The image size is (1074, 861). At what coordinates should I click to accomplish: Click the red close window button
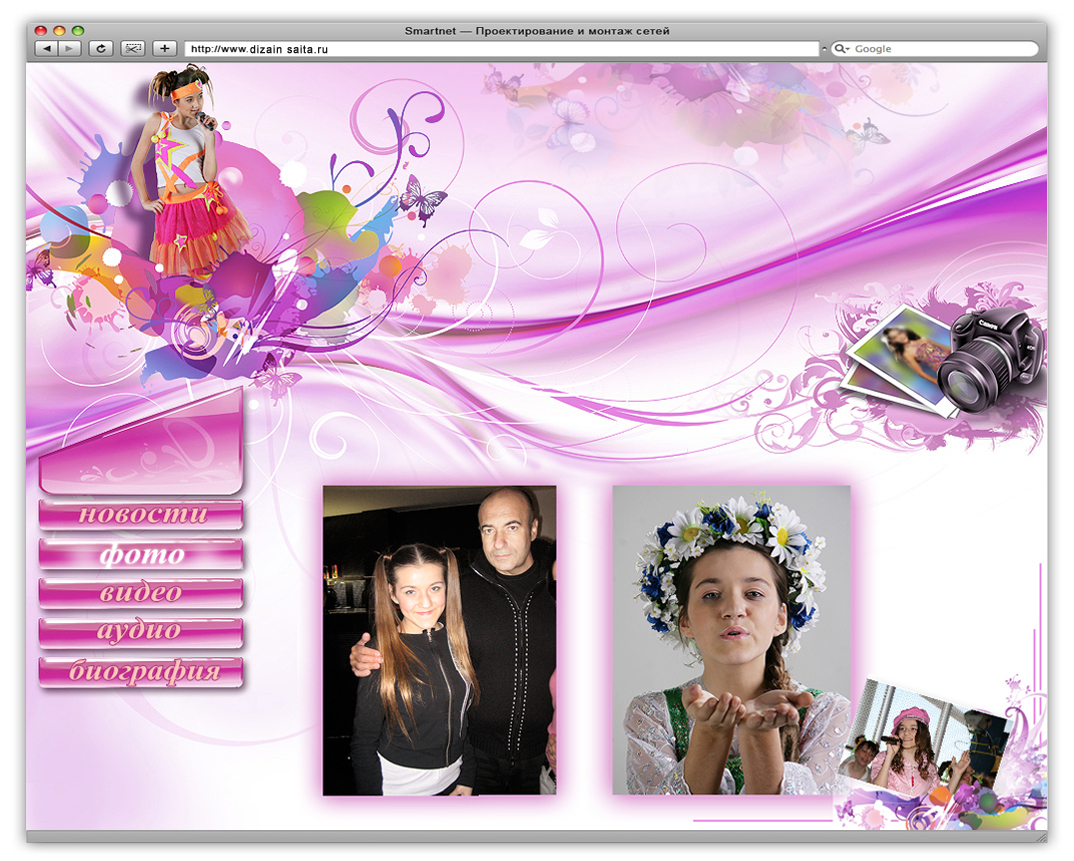pyautogui.click(x=40, y=31)
